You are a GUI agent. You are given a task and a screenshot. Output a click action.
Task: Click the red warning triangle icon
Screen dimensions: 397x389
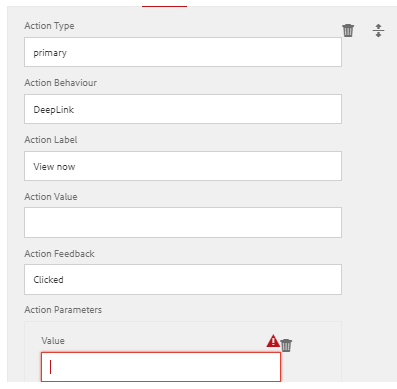pos(273,341)
